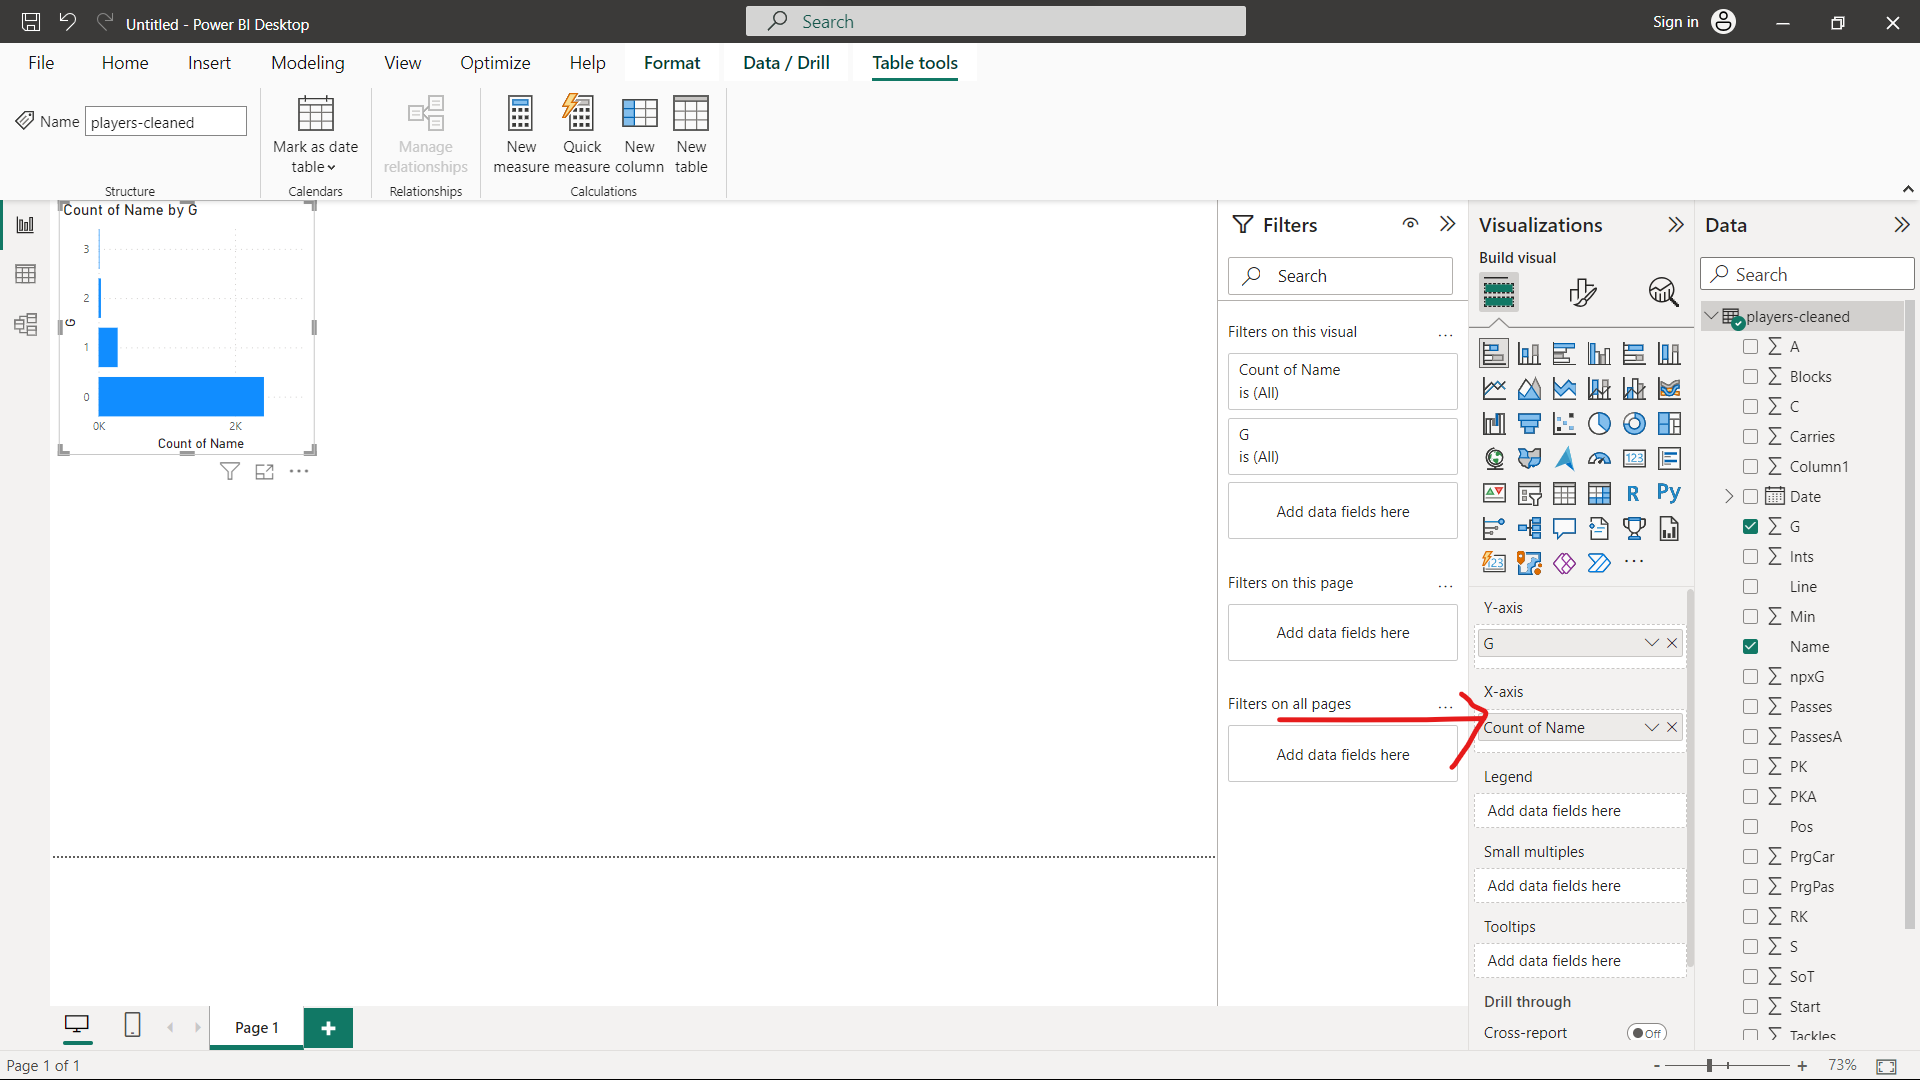This screenshot has width=1920, height=1080.
Task: Check the Passes field checkbox
Action: 1750,706
